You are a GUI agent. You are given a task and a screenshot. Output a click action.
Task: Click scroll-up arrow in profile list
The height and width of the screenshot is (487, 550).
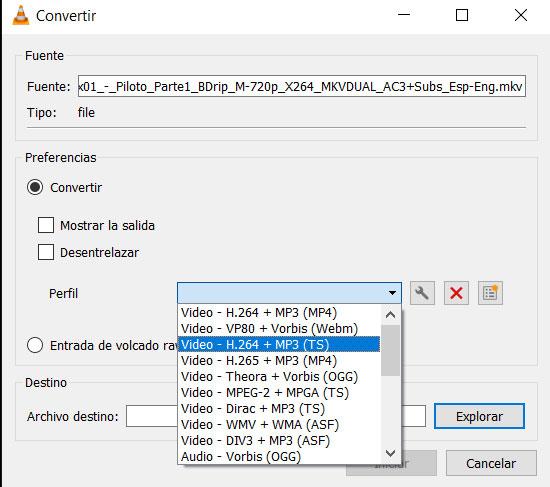[x=390, y=315]
